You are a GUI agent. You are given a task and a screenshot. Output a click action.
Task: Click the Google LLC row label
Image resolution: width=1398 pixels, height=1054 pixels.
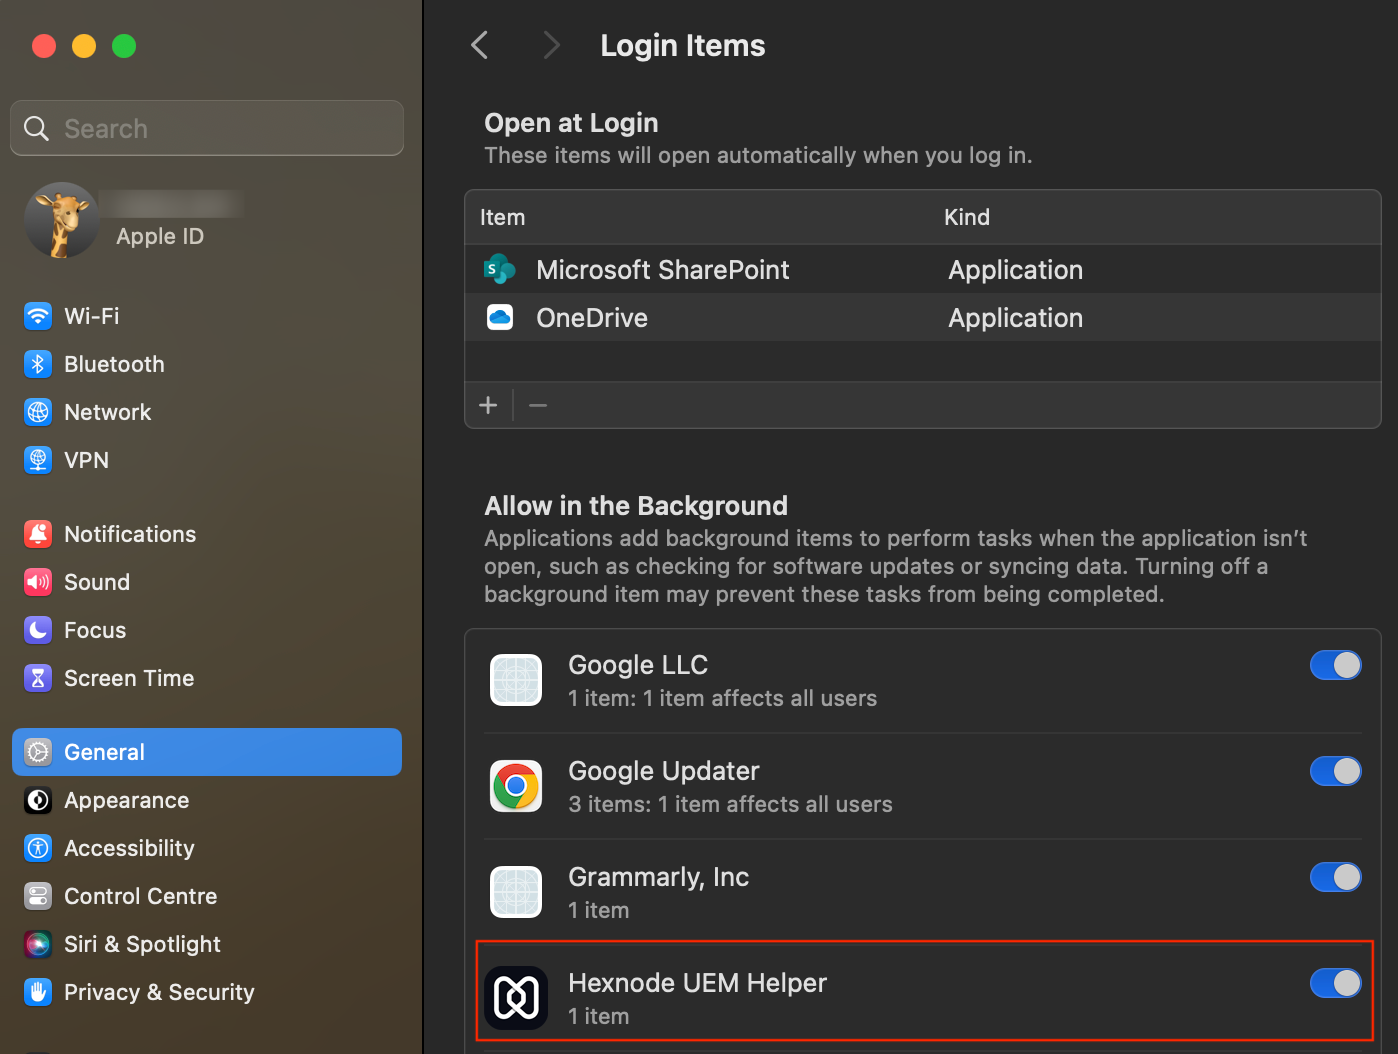click(x=638, y=665)
